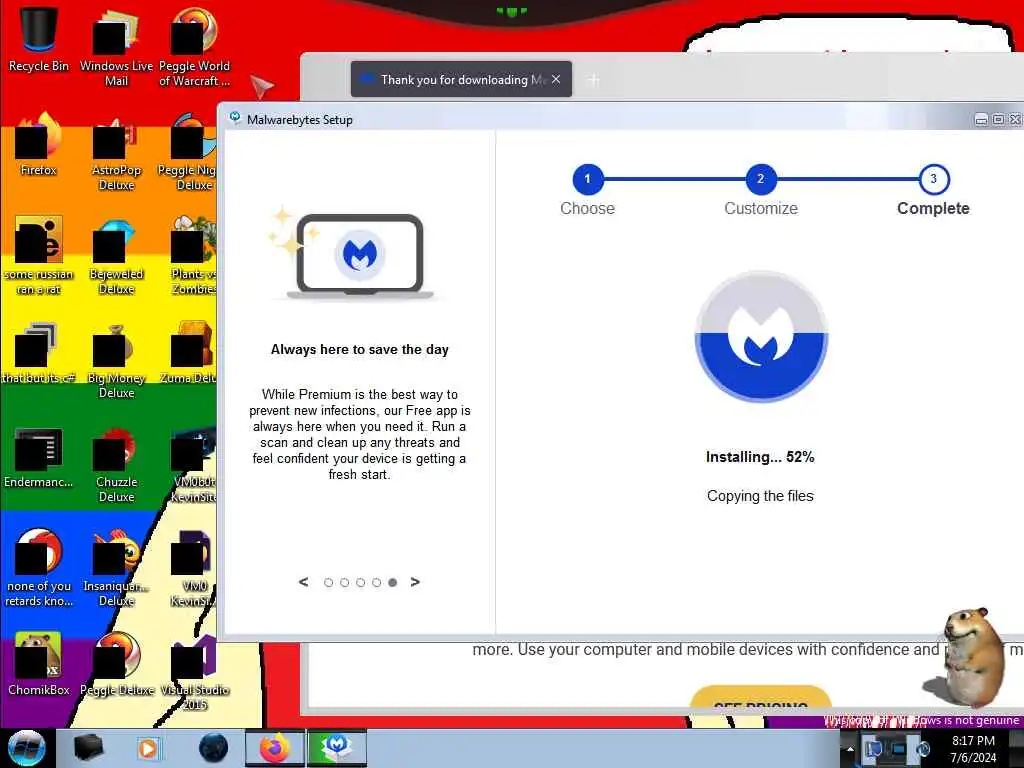Click step 3 Complete in setup progress
This screenshot has height=768, width=1024.
point(933,179)
